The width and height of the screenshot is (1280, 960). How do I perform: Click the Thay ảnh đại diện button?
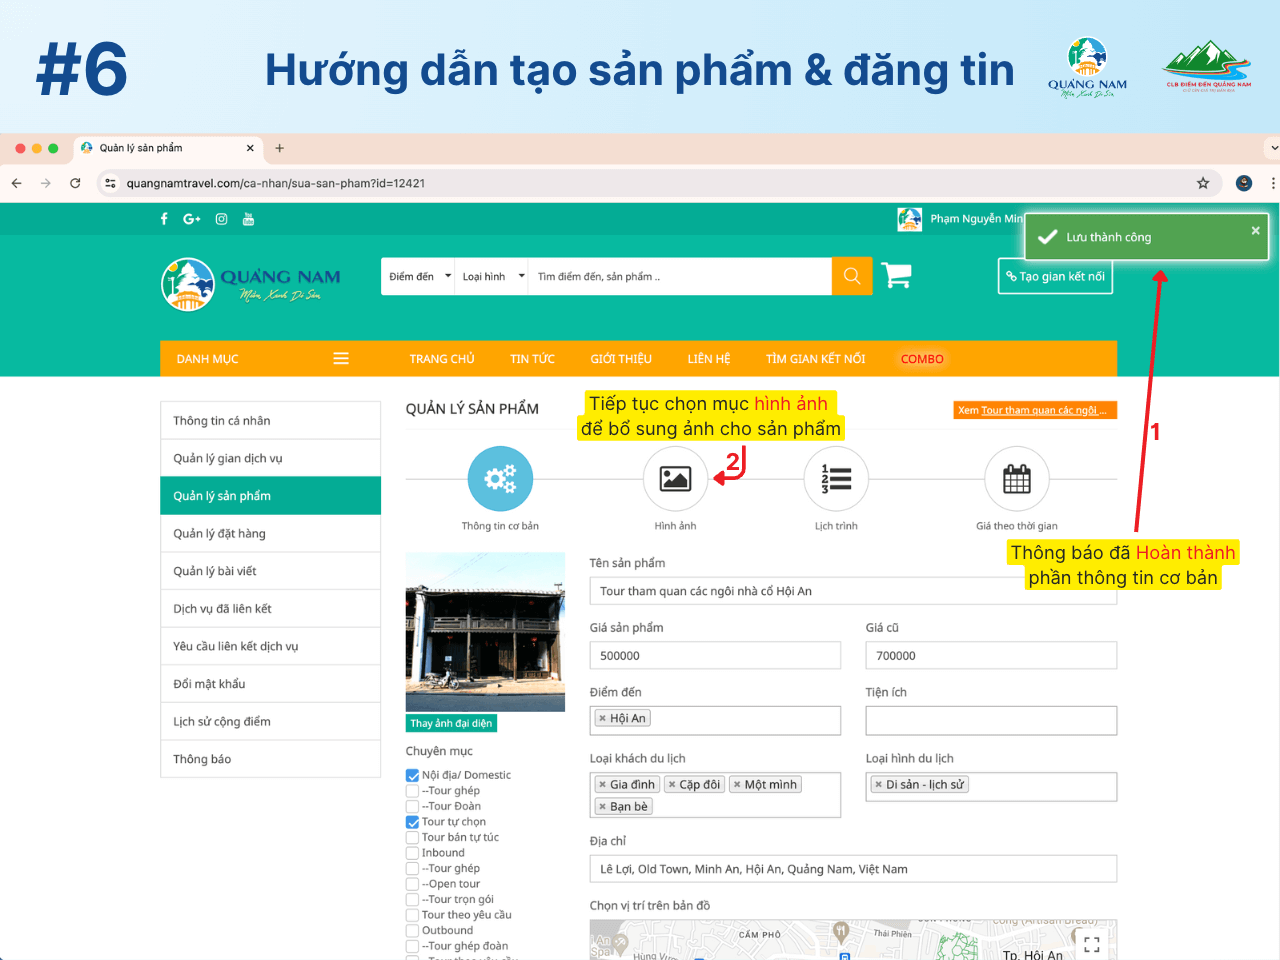coord(451,723)
